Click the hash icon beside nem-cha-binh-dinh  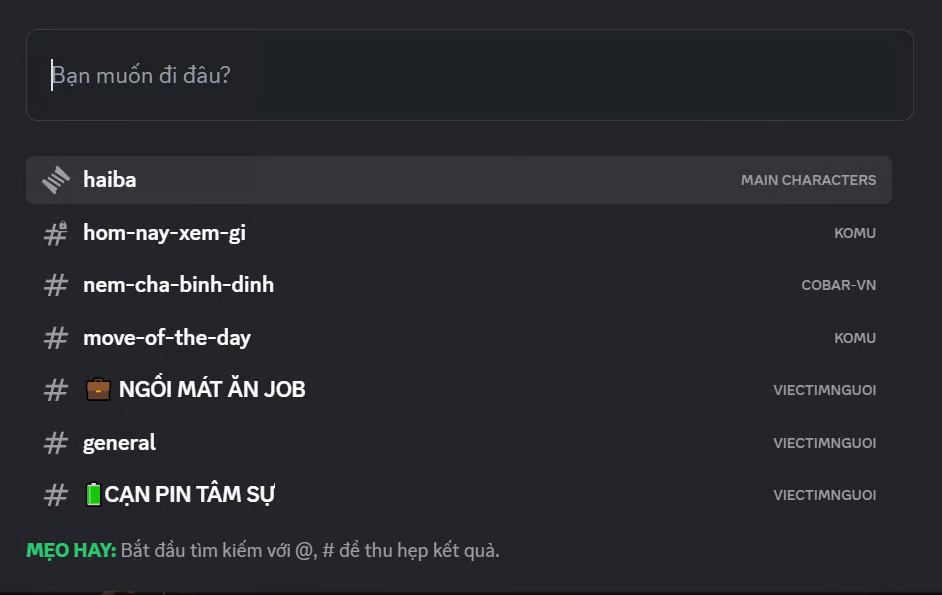coord(56,285)
